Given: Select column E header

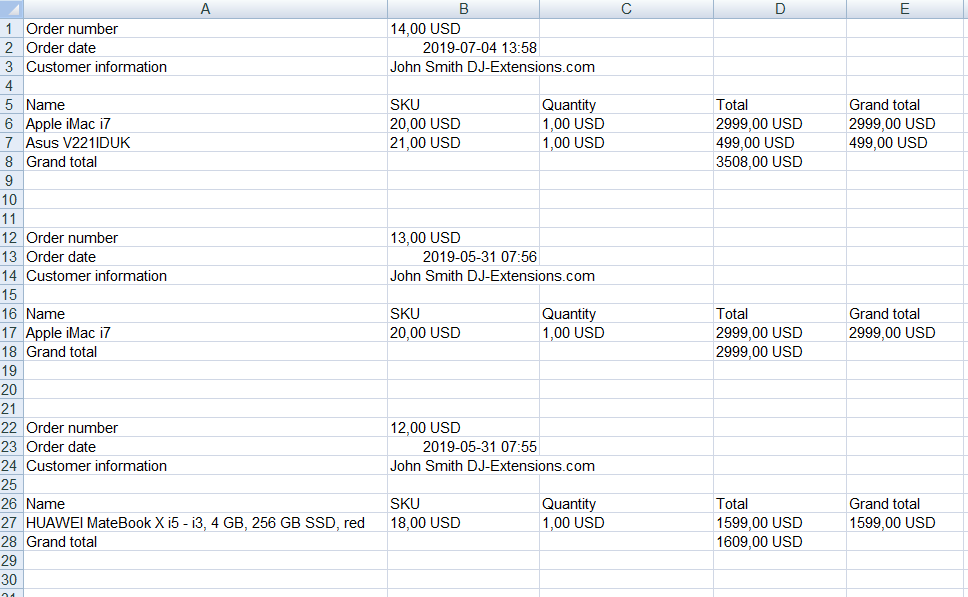Looking at the screenshot, I should [904, 9].
